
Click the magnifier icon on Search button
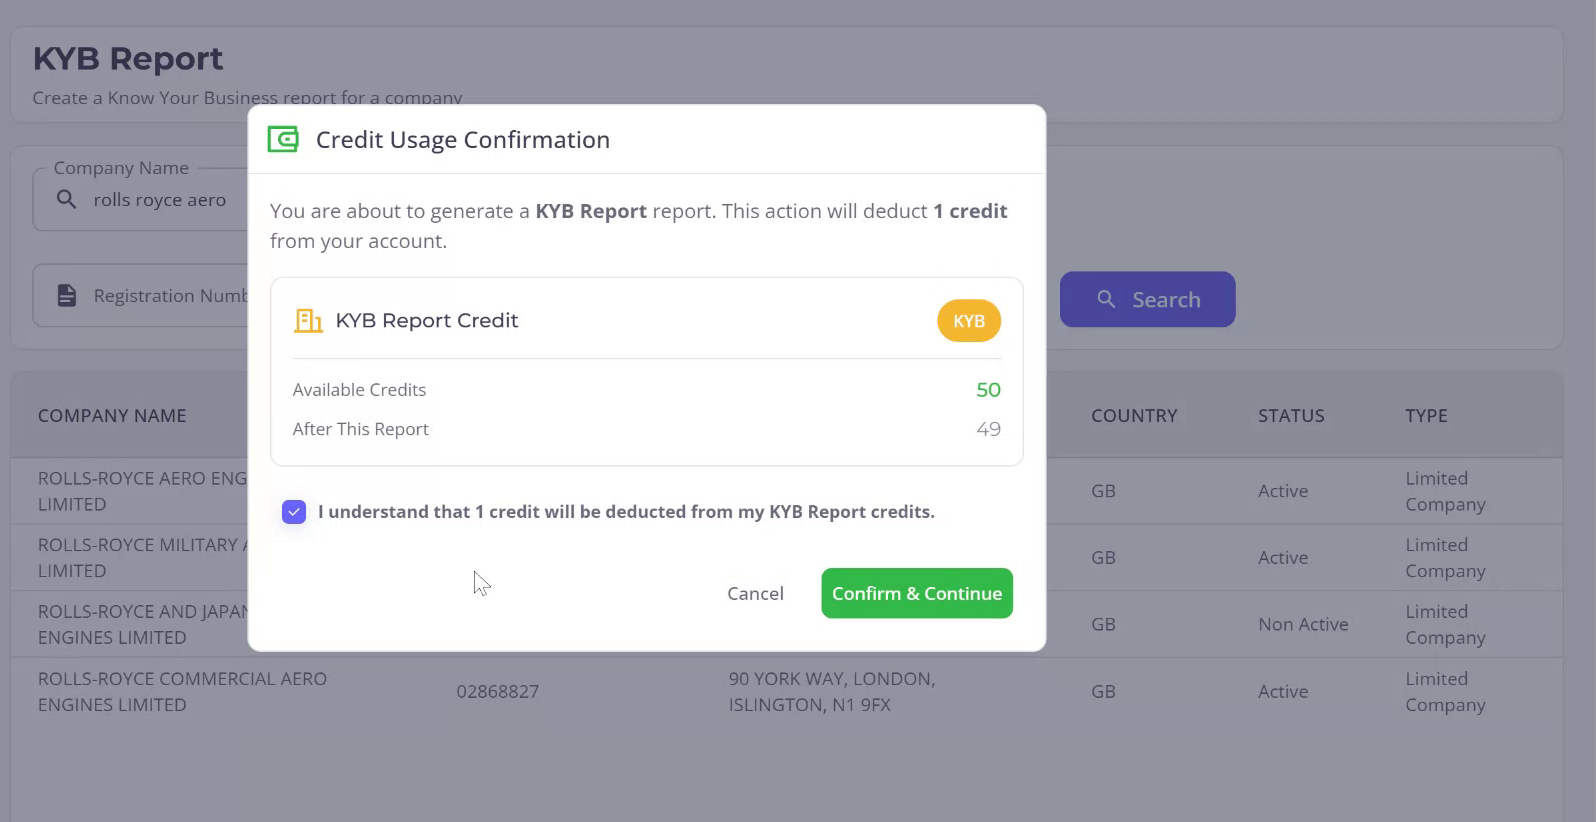(x=1106, y=299)
